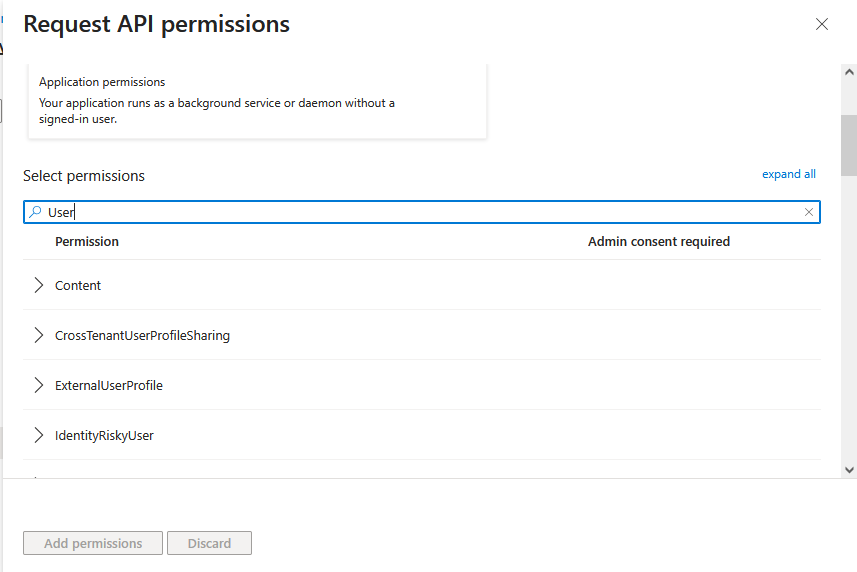857x572 pixels.
Task: Focus the permissions search field
Action: pyautogui.click(x=420, y=212)
